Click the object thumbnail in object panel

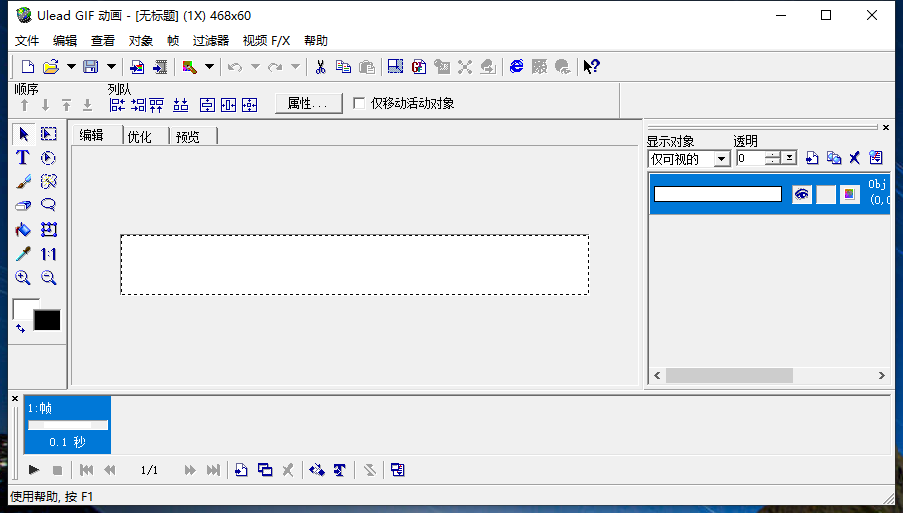click(718, 195)
